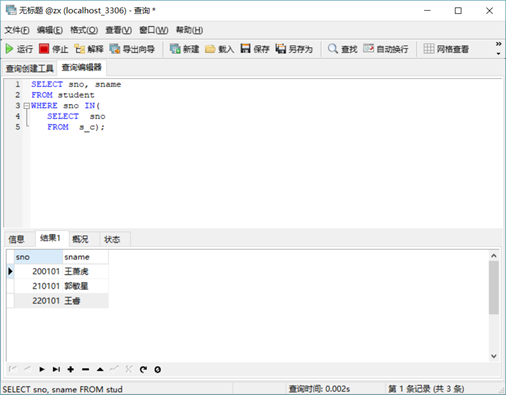This screenshot has width=506, height=395.
Task: Select the name cell in row 210101
Action: click(86, 286)
